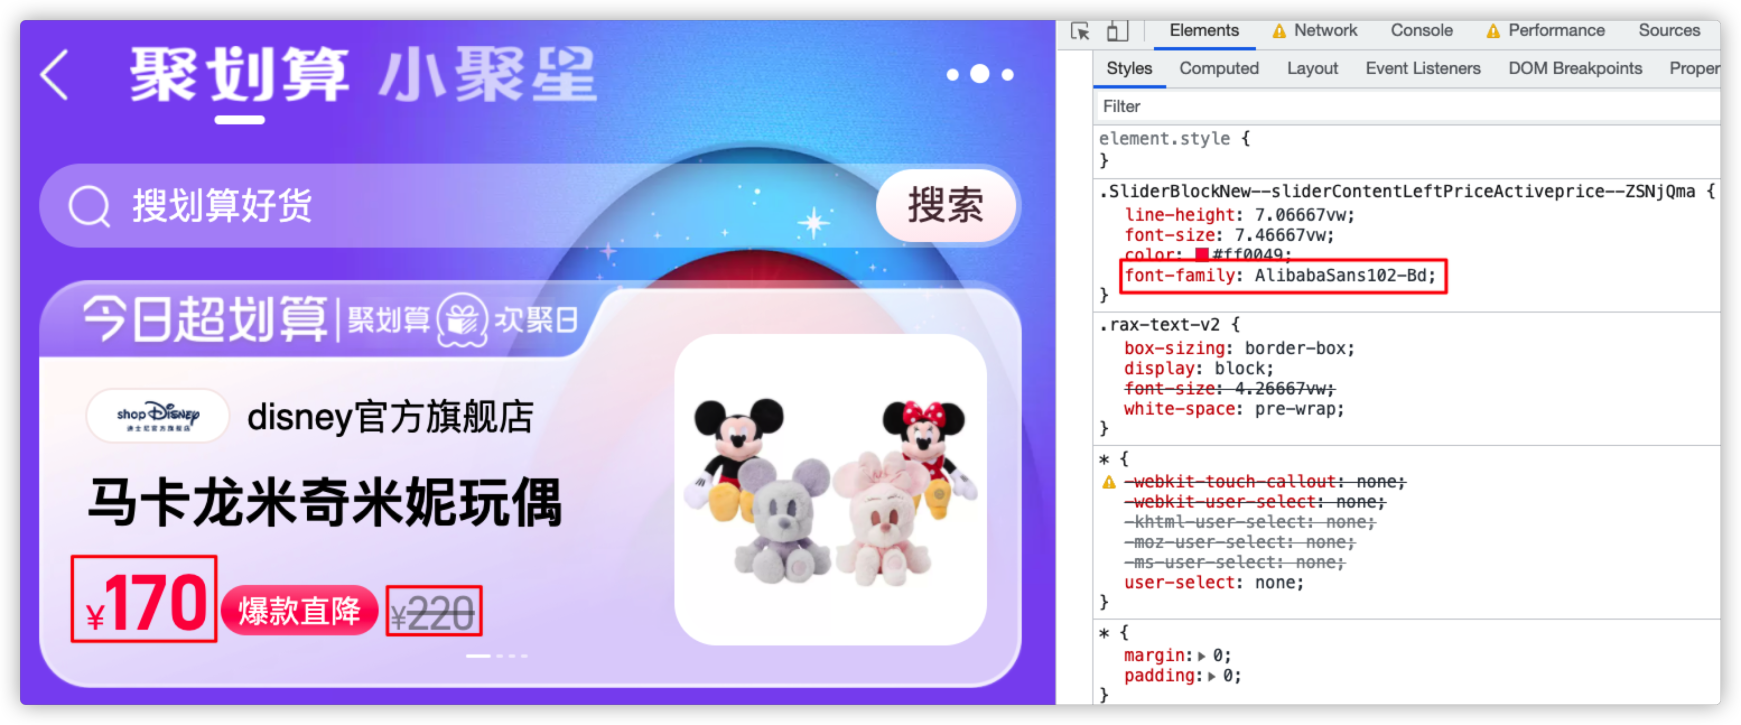
Task: Click the element.style rule selector
Action: coord(1164,139)
